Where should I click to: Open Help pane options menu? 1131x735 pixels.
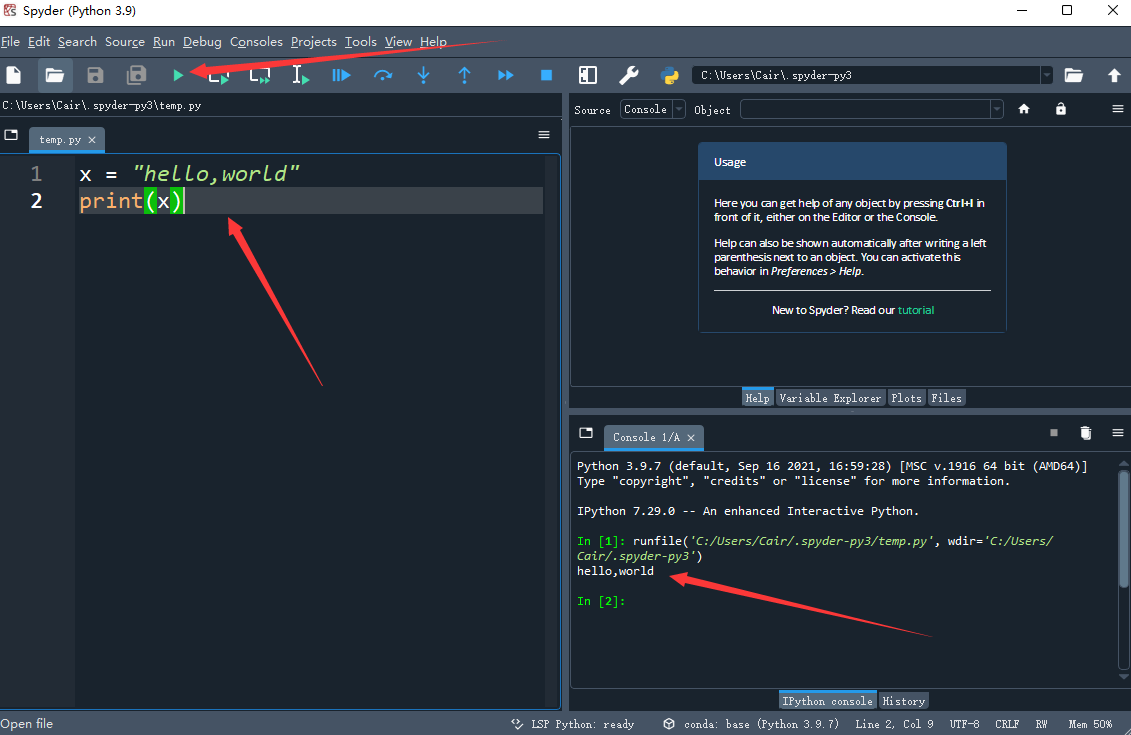pos(1117,109)
